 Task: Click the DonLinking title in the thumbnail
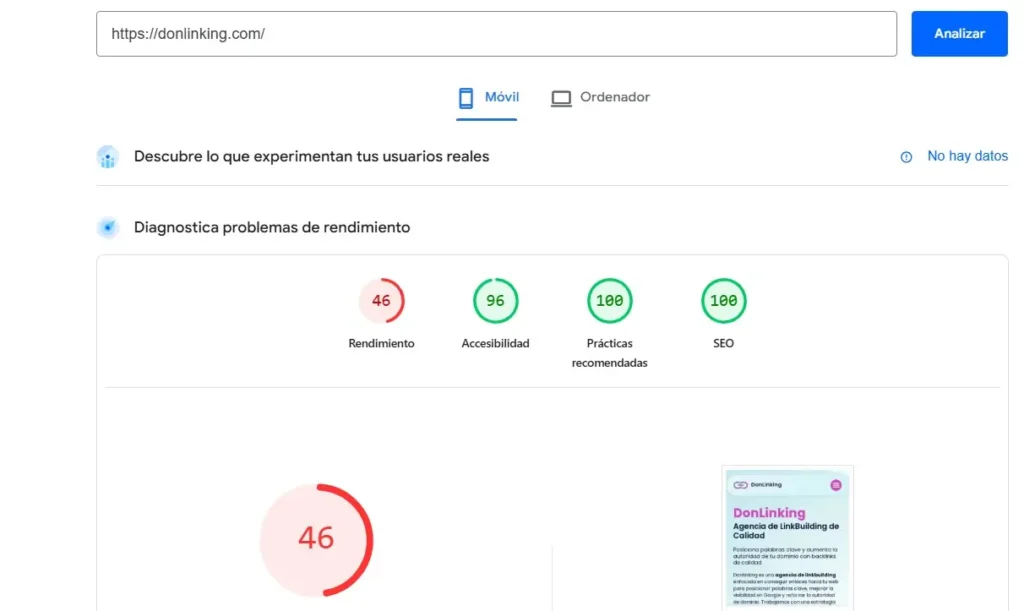point(769,513)
